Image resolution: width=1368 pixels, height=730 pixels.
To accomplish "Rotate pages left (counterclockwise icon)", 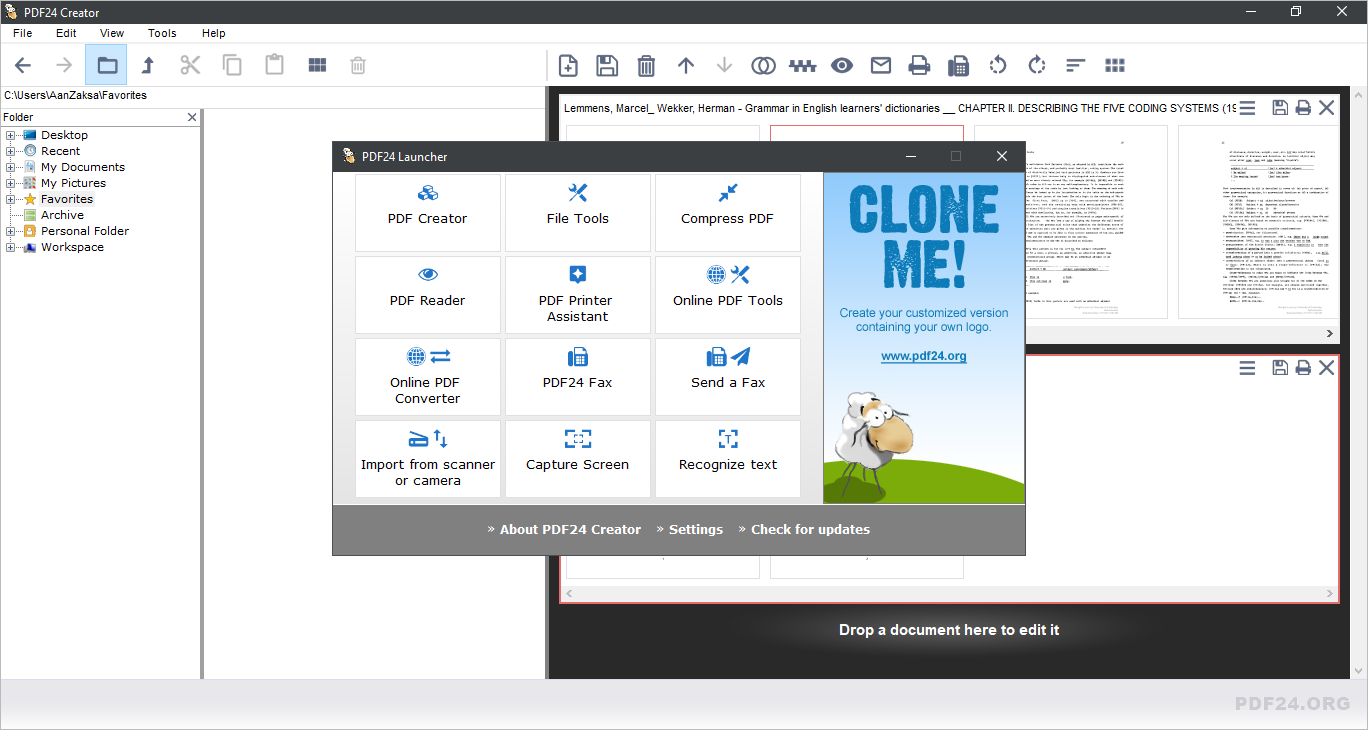I will pyautogui.click(x=997, y=66).
